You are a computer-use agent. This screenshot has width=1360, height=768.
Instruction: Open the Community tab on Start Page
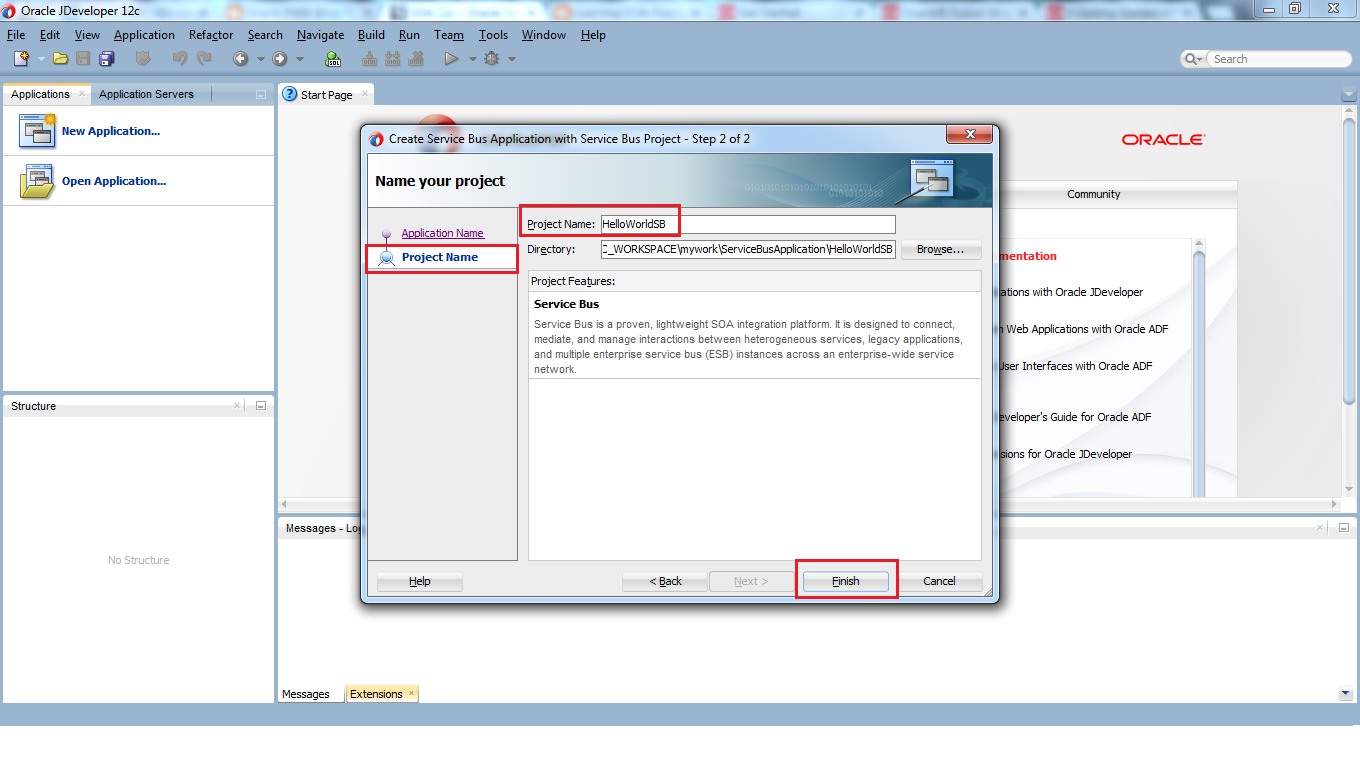point(1094,194)
